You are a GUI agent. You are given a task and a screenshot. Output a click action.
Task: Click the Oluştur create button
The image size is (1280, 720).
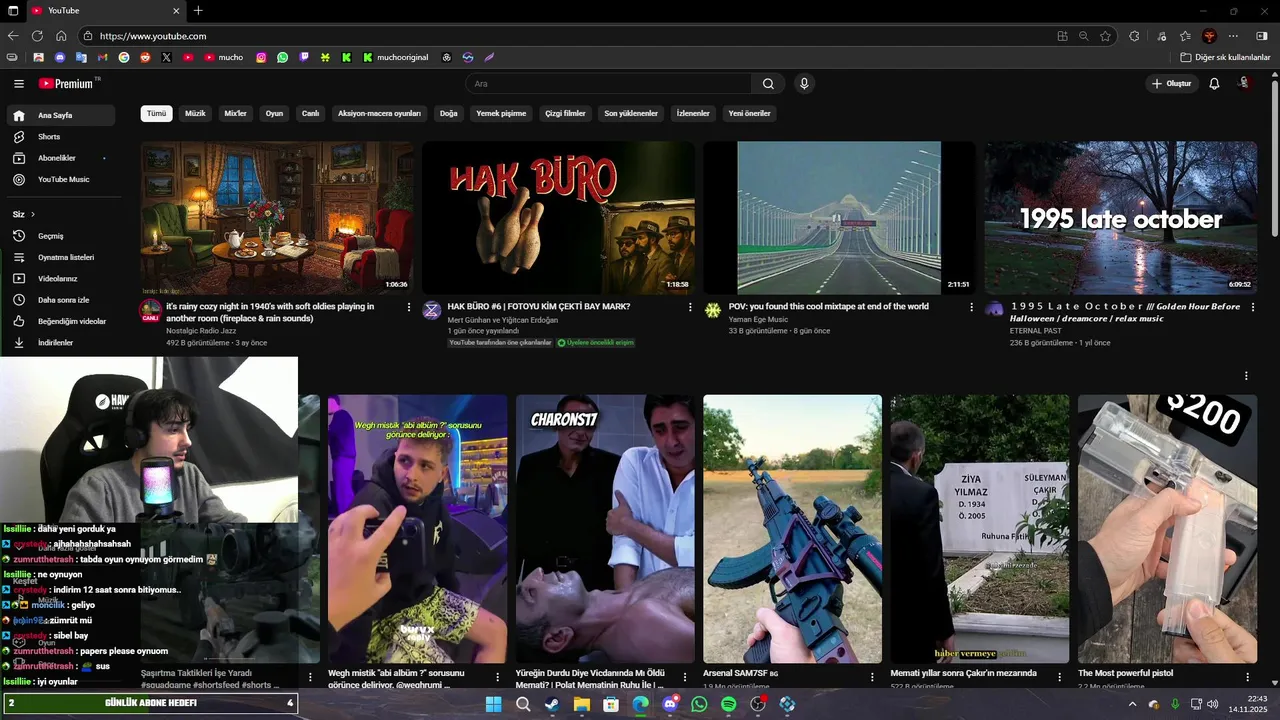pyautogui.click(x=1171, y=84)
